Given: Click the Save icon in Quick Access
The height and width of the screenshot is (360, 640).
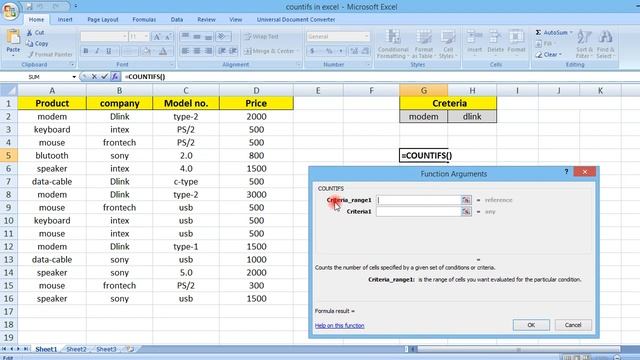Looking at the screenshot, I should coord(29,6).
